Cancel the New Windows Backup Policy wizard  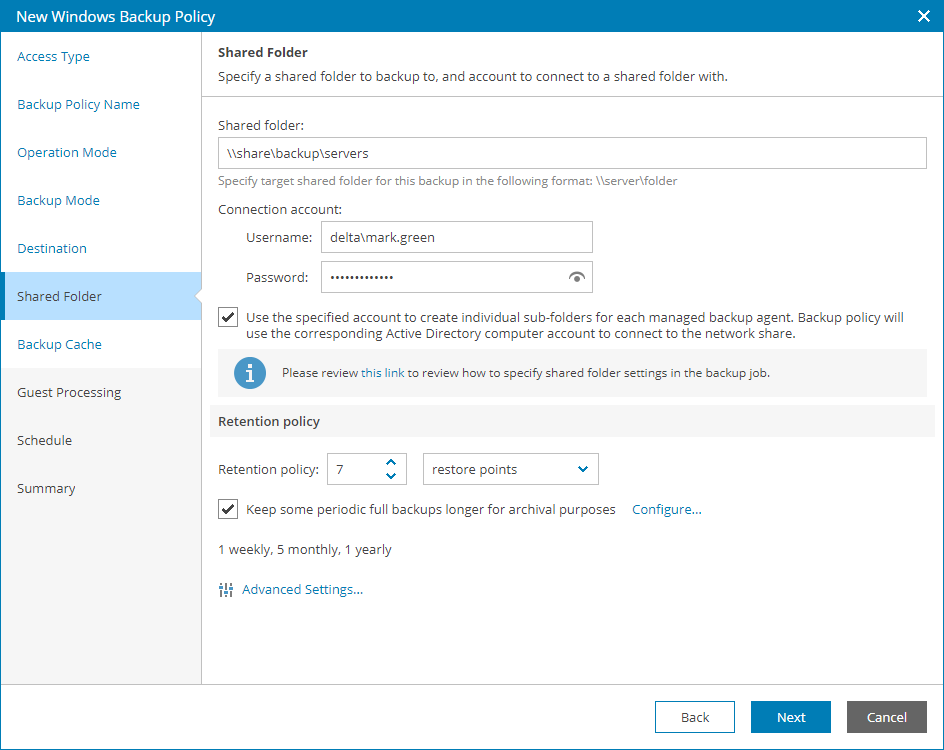(x=886, y=717)
